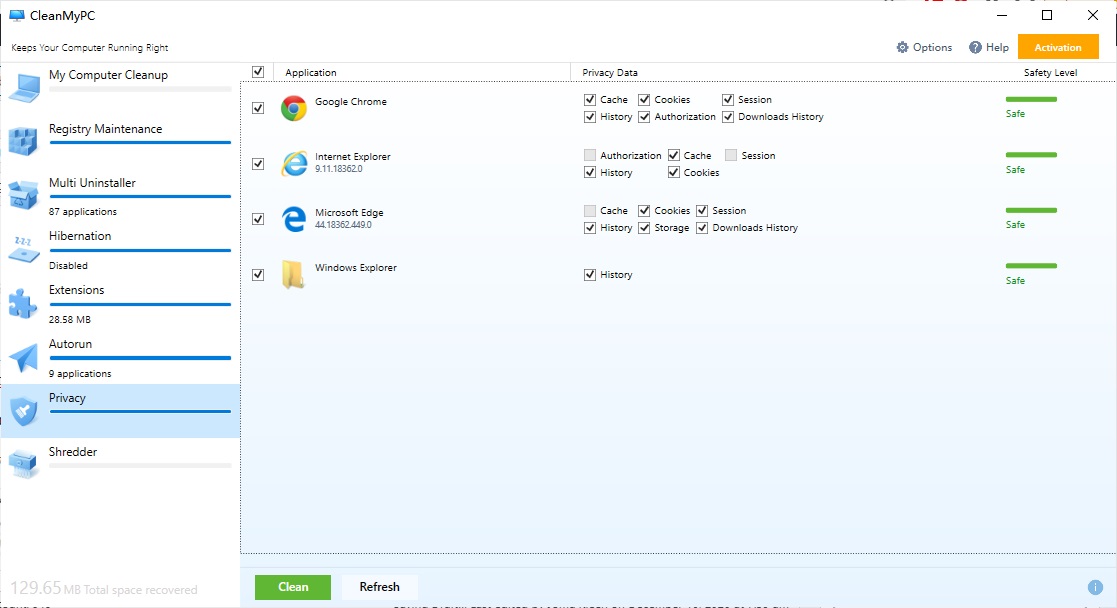The image size is (1117, 608).
Task: Click the Hibernation sleeping laptop icon
Action: (x=24, y=249)
